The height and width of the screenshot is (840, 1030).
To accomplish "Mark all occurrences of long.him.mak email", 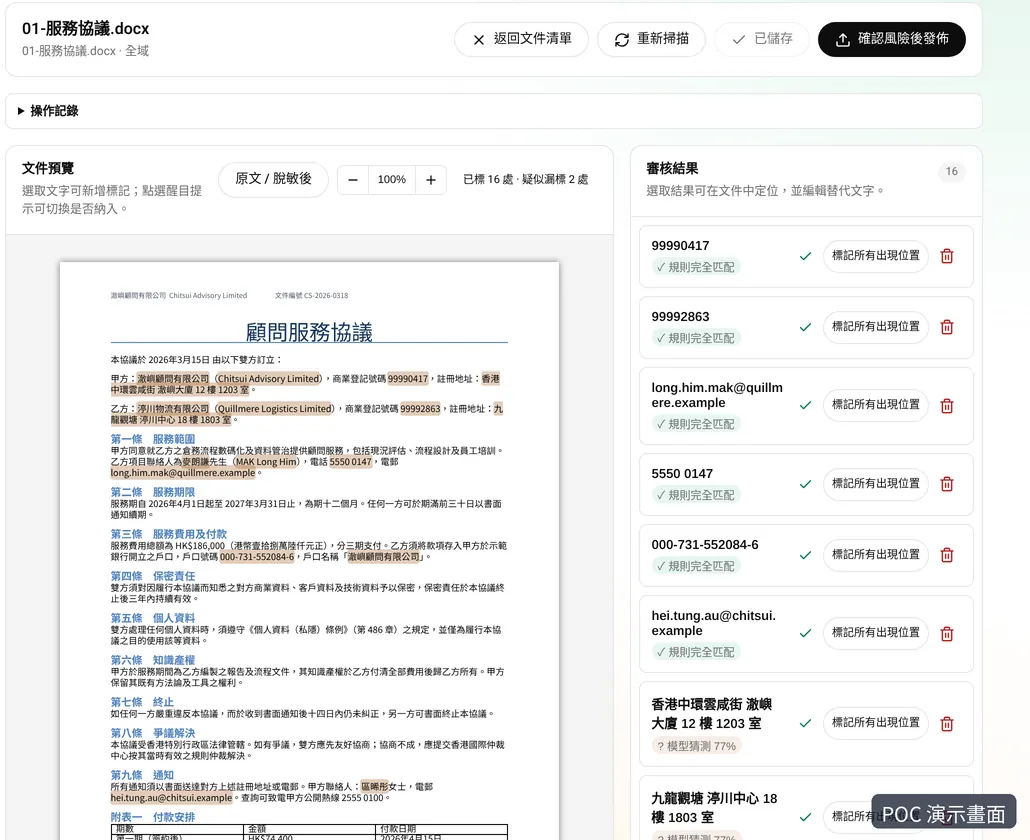I will (x=876, y=405).
